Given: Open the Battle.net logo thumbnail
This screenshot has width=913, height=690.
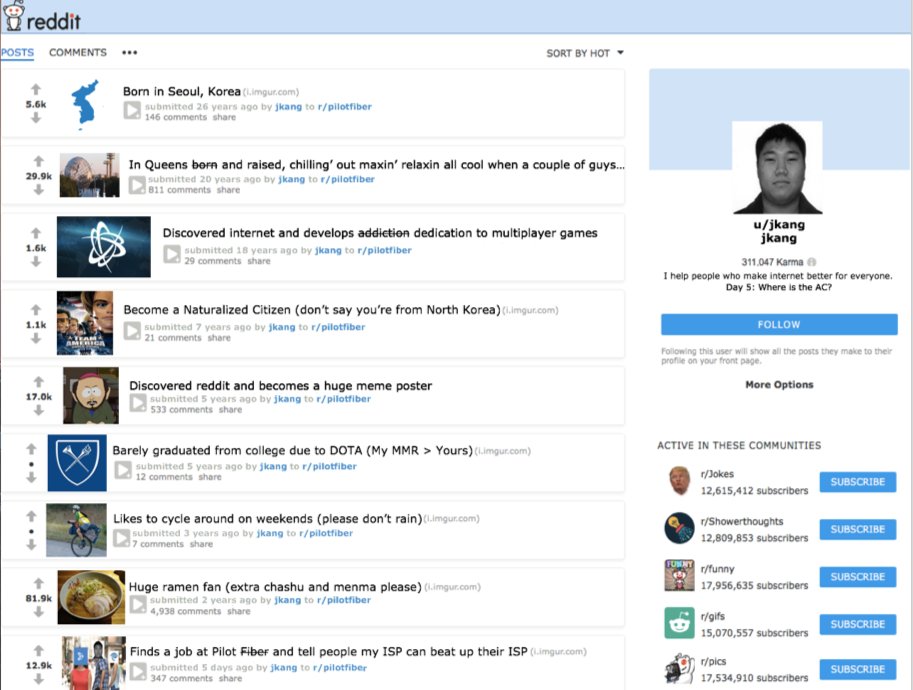Looking at the screenshot, I should (104, 247).
